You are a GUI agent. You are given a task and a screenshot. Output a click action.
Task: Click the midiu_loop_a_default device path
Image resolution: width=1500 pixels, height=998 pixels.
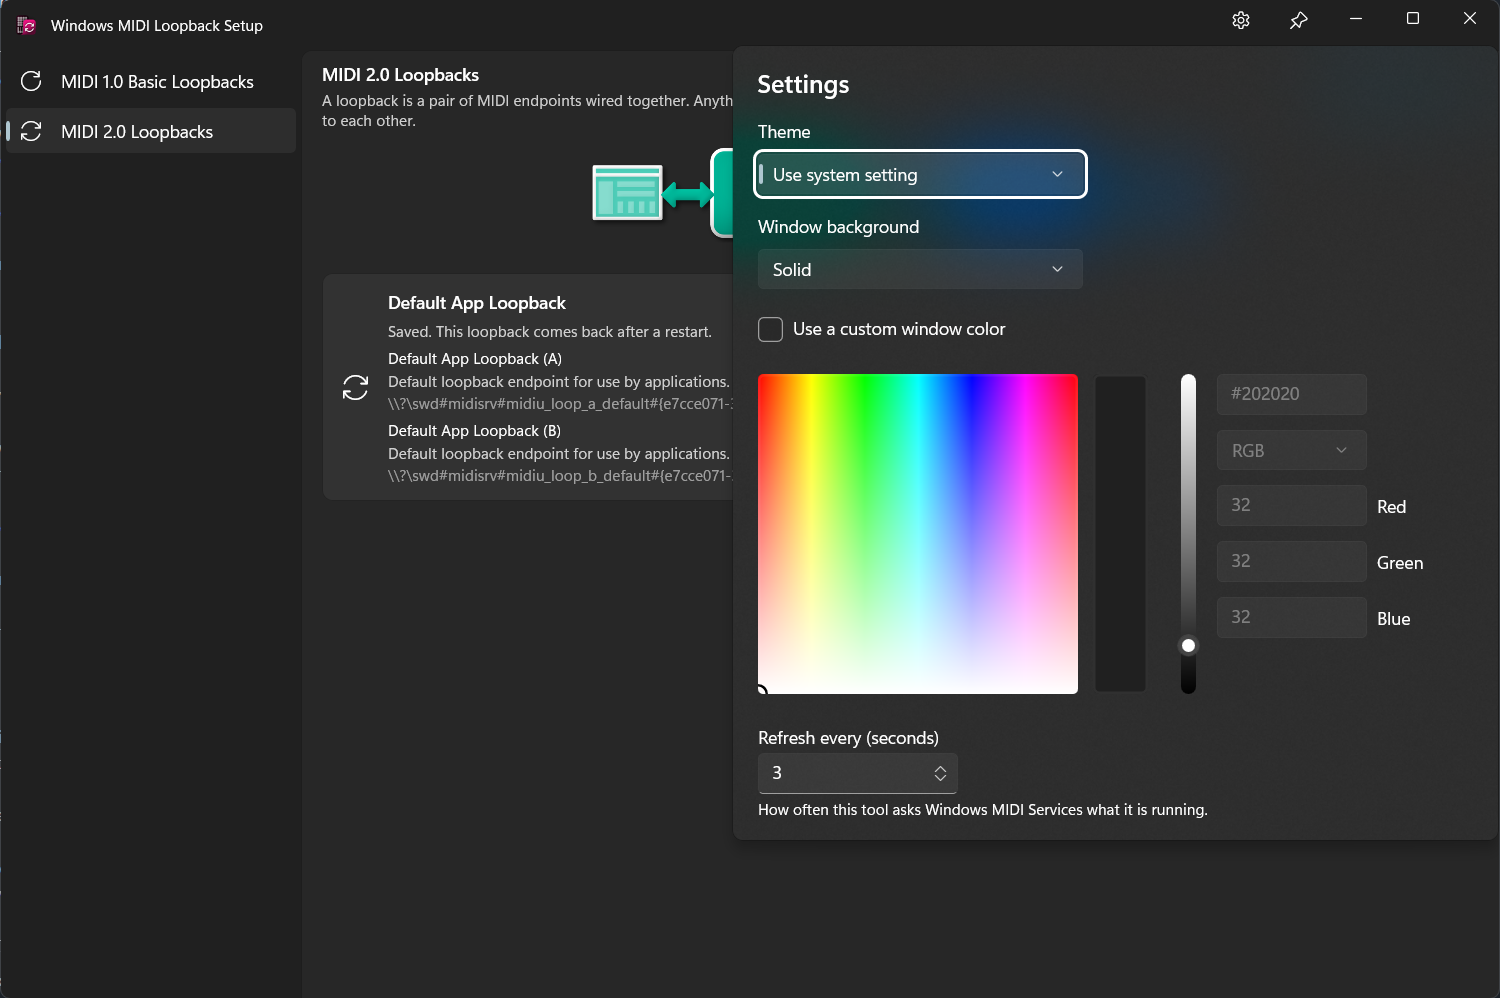click(561, 404)
